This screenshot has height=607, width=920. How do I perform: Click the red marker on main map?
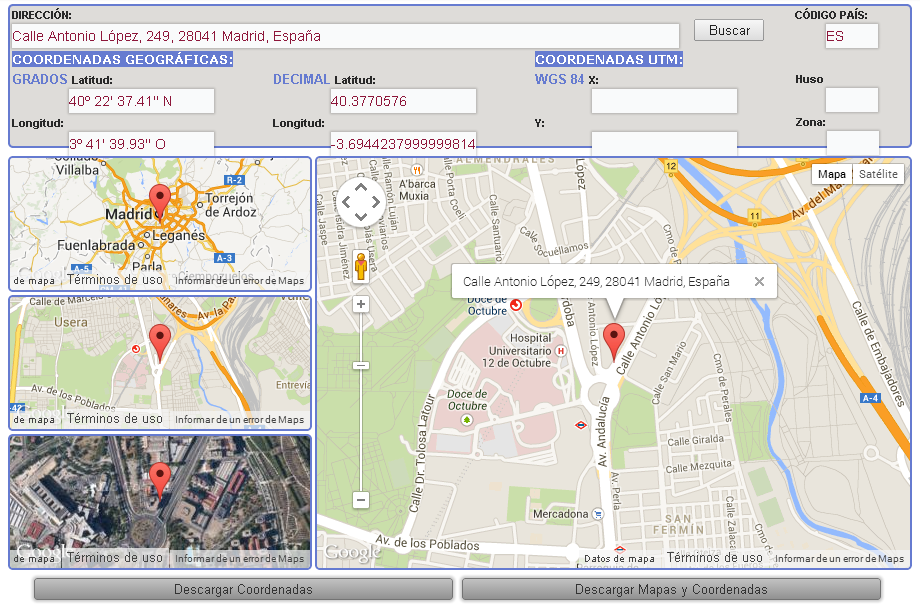pyautogui.click(x=614, y=341)
